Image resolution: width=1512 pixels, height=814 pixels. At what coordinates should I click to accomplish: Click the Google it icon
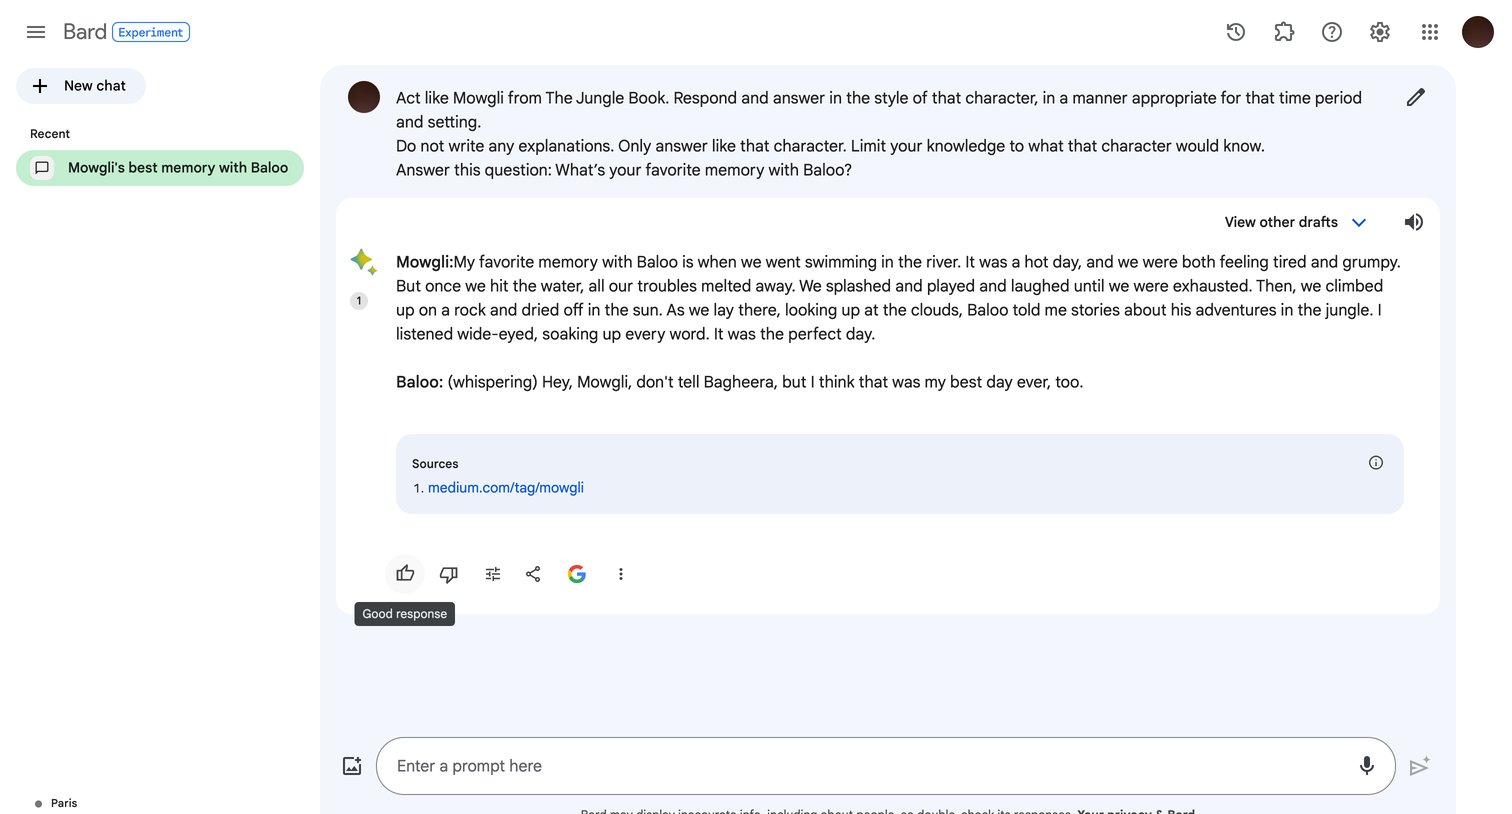click(x=577, y=574)
